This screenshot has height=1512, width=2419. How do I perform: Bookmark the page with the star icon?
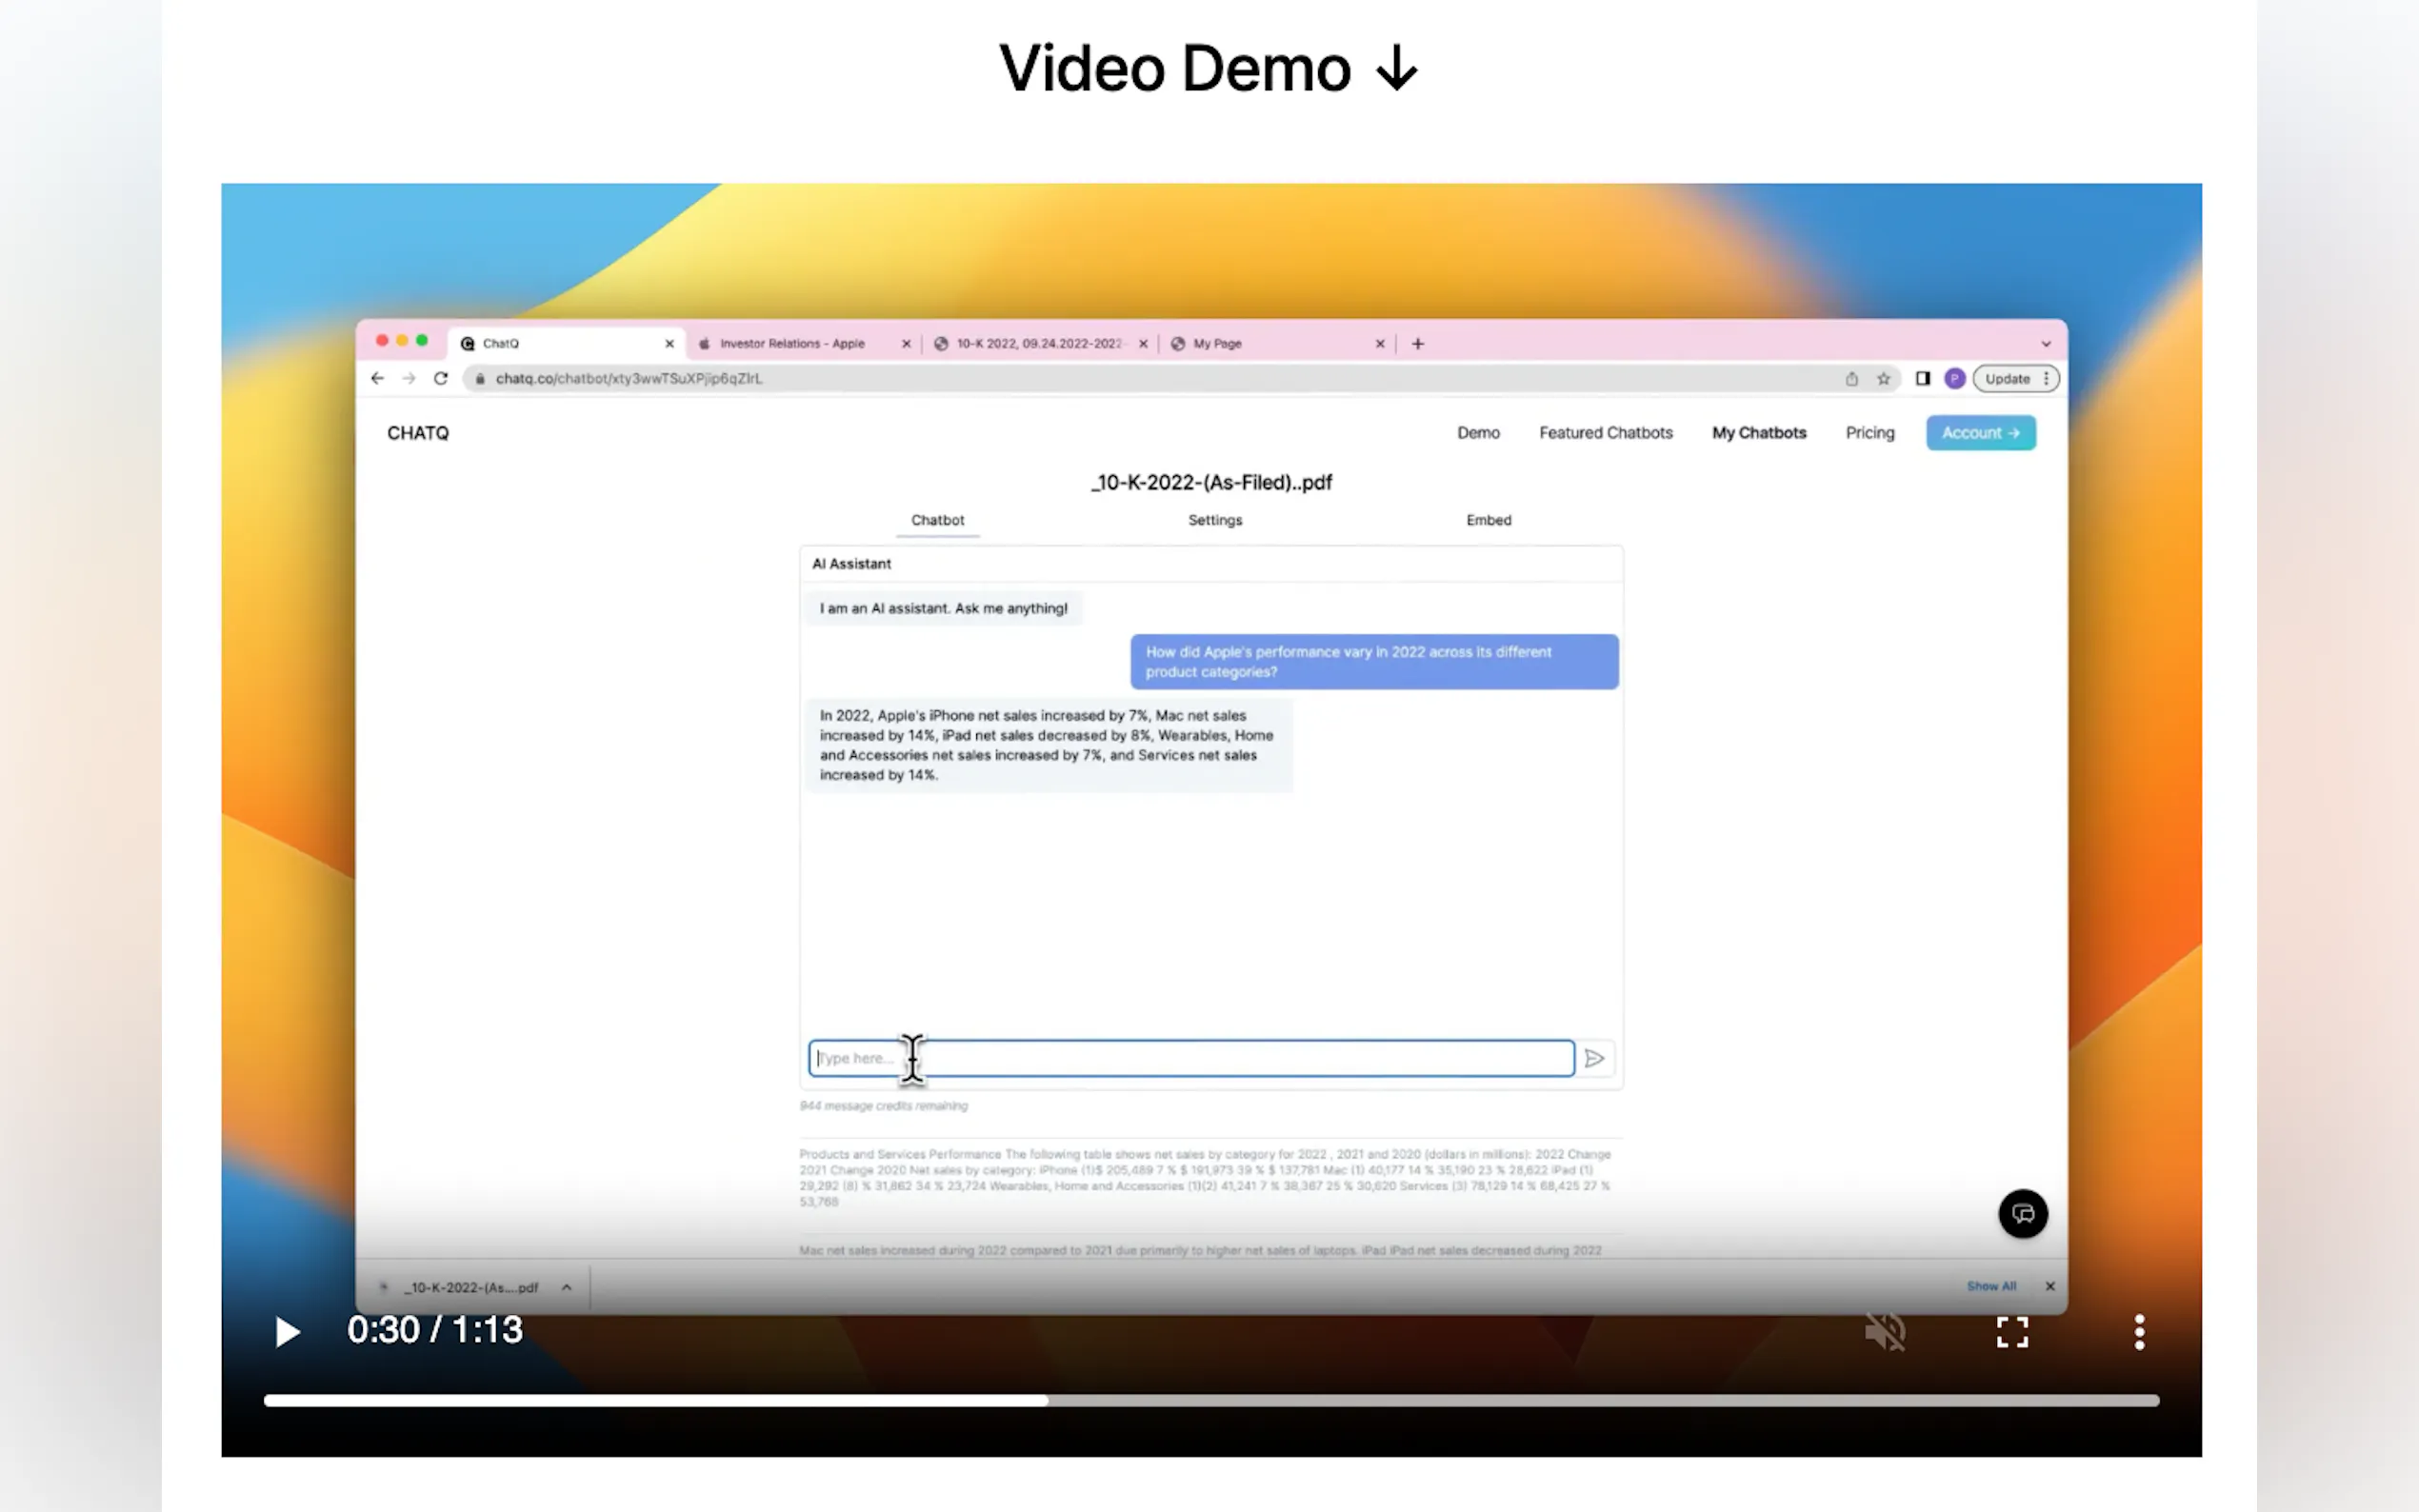(x=1883, y=378)
